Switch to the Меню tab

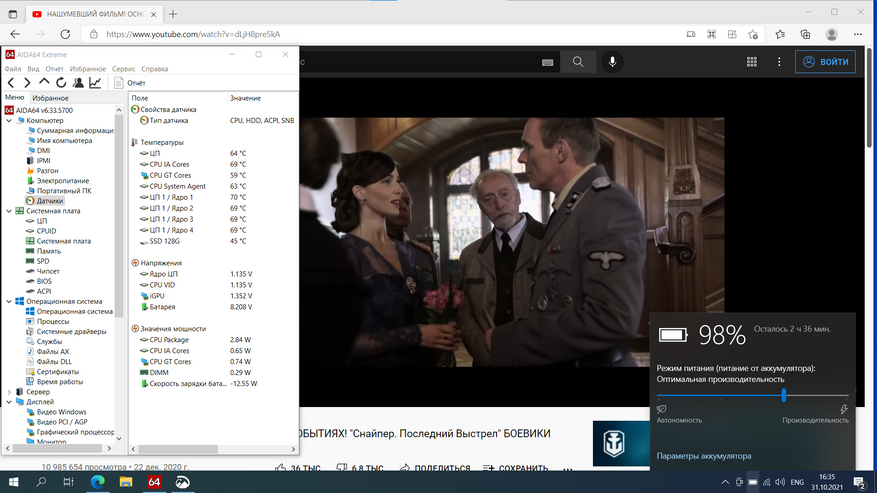(15, 97)
